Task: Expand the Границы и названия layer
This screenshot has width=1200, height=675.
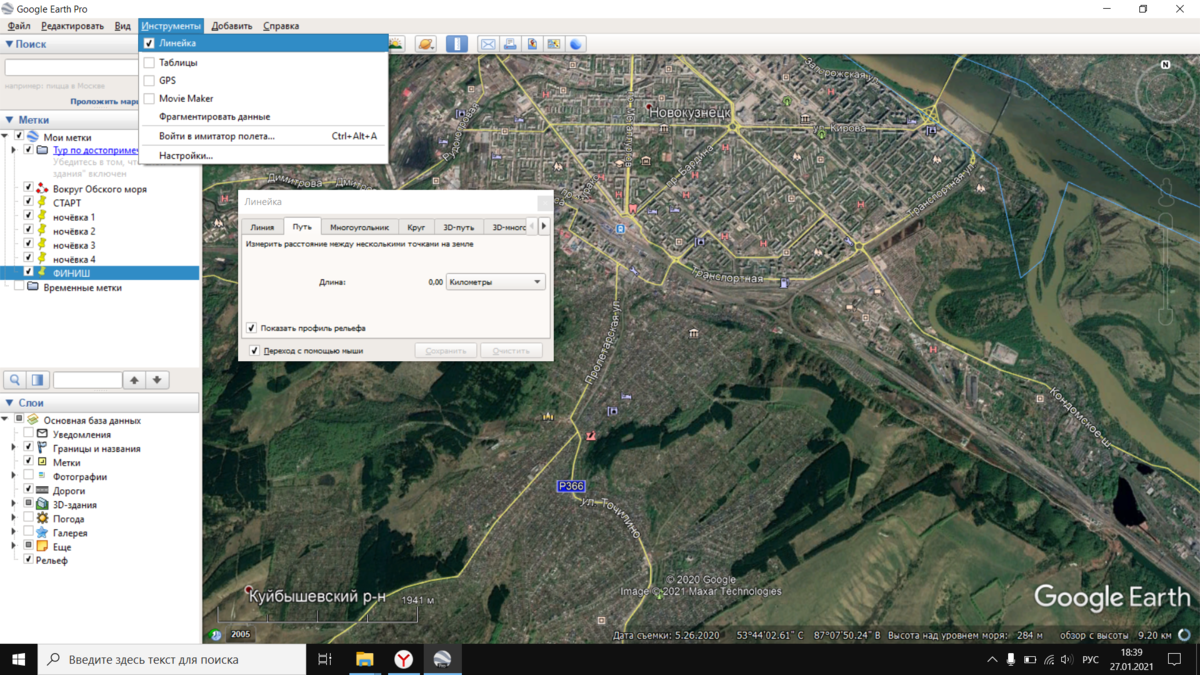Action: coord(14,449)
